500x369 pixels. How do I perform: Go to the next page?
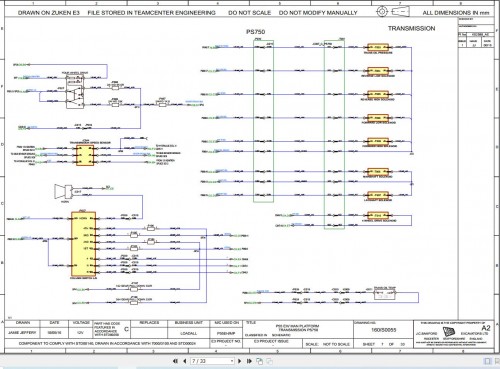[x=239, y=361]
